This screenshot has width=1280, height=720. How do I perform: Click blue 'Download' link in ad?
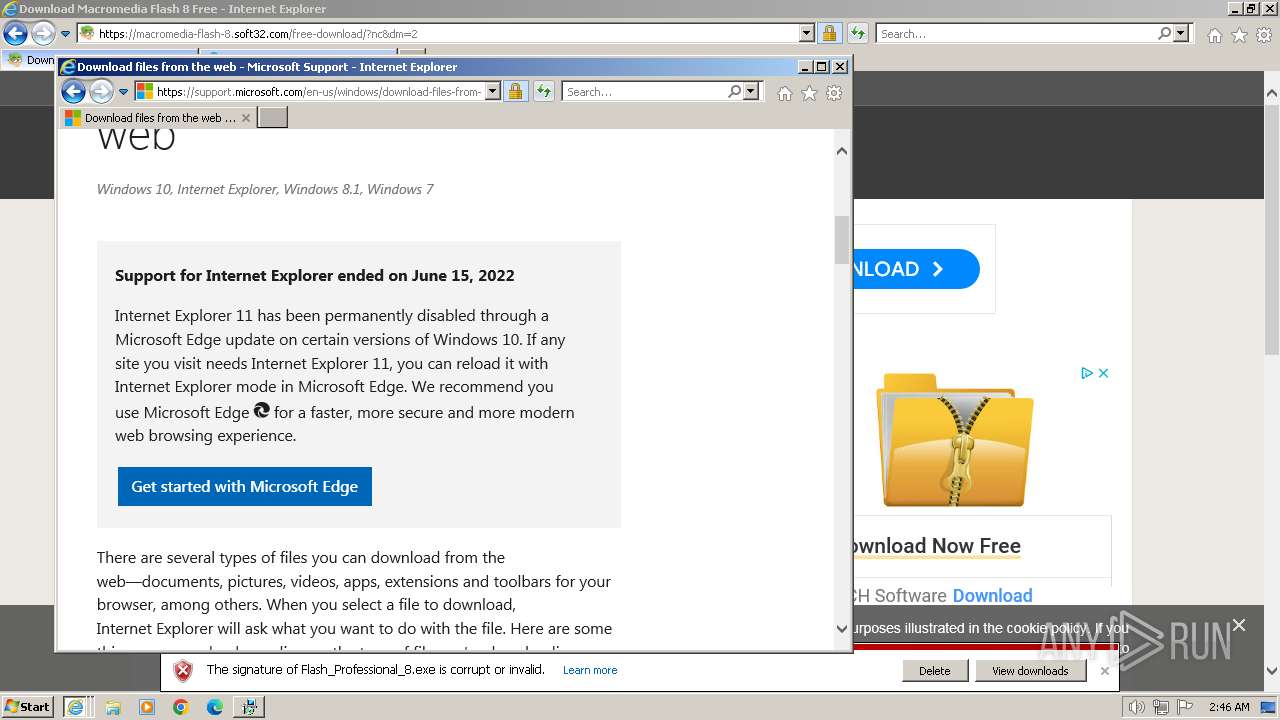[x=992, y=596]
